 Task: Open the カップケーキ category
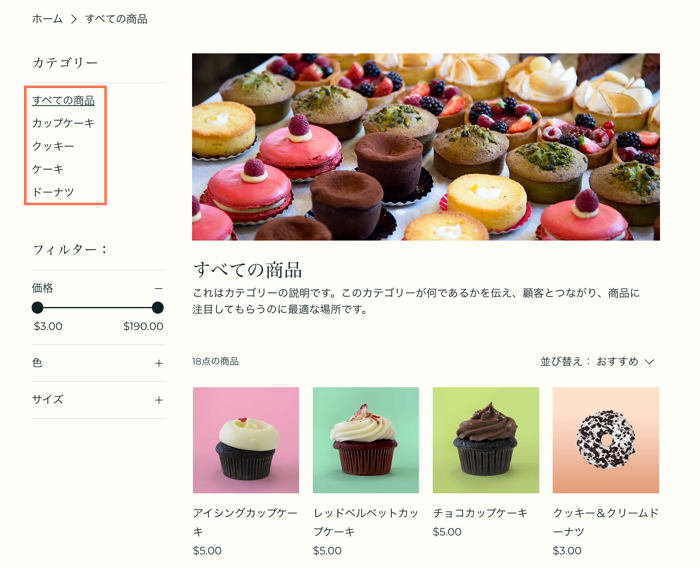(63, 123)
